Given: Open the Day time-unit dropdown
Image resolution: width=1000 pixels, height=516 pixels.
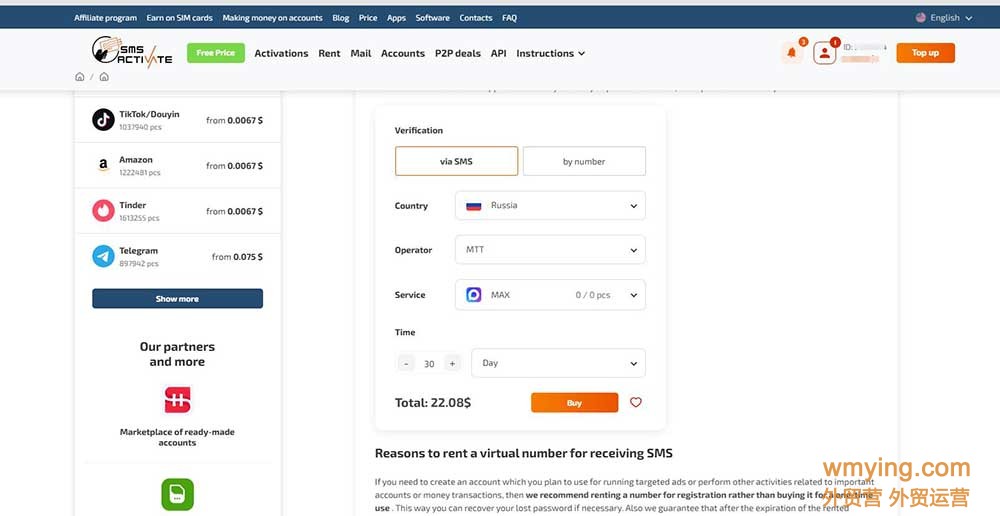Looking at the screenshot, I should (x=559, y=363).
